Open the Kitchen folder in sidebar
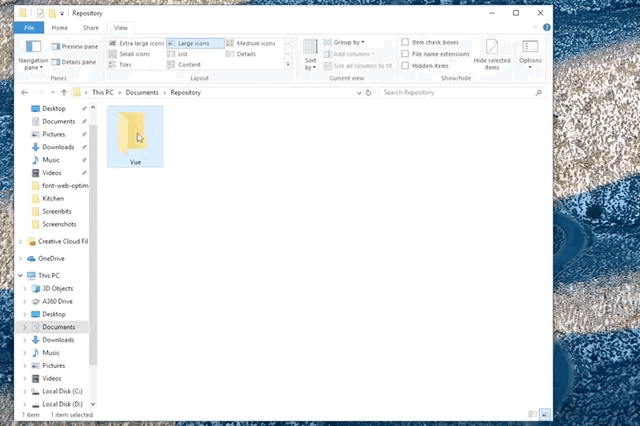The image size is (640, 426). [x=53, y=198]
